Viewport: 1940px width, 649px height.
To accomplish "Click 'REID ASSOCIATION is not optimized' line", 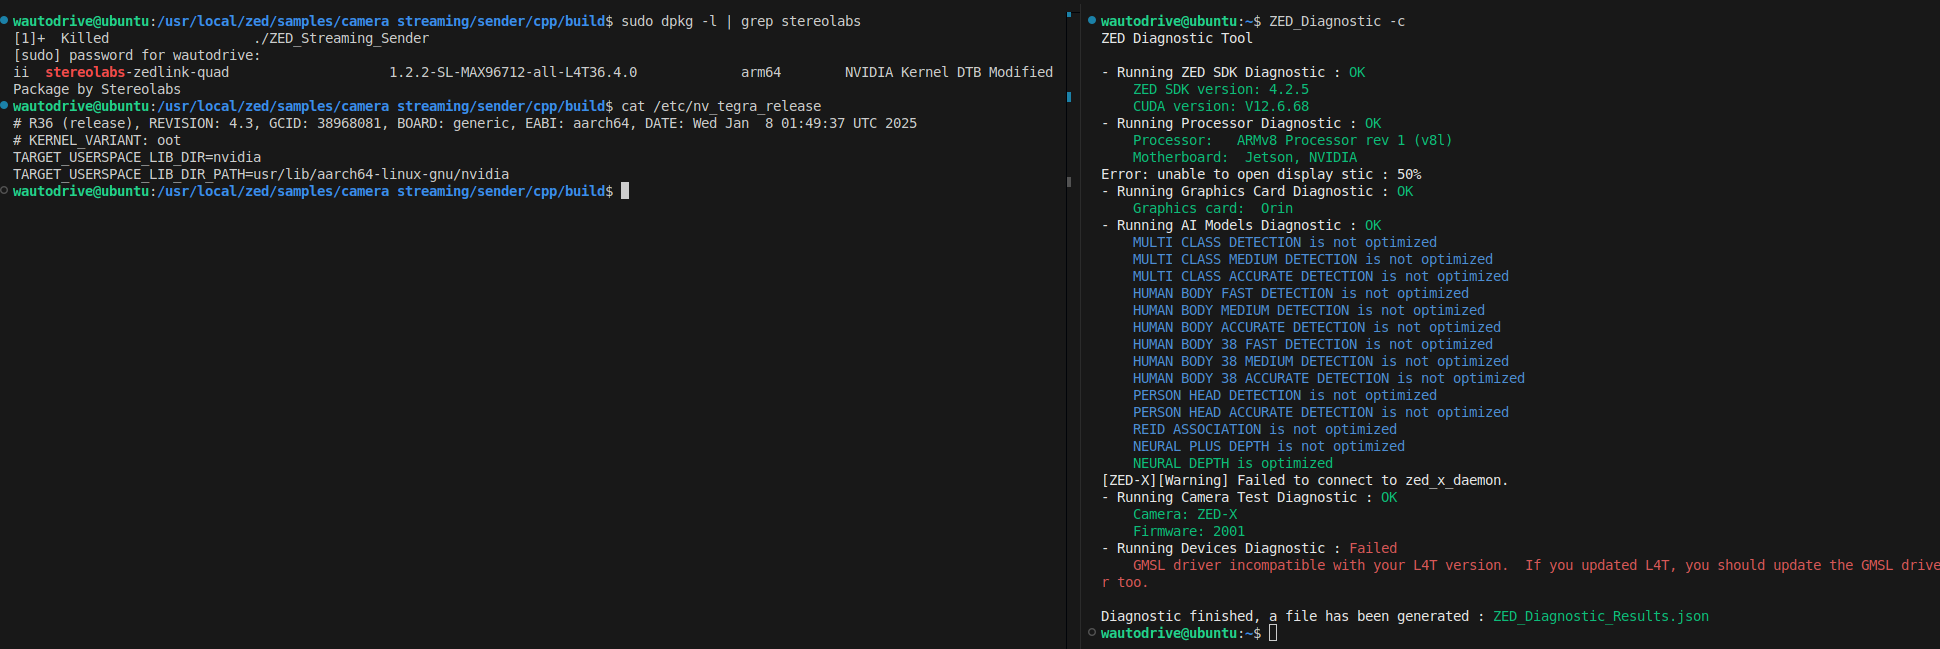I will (1265, 429).
